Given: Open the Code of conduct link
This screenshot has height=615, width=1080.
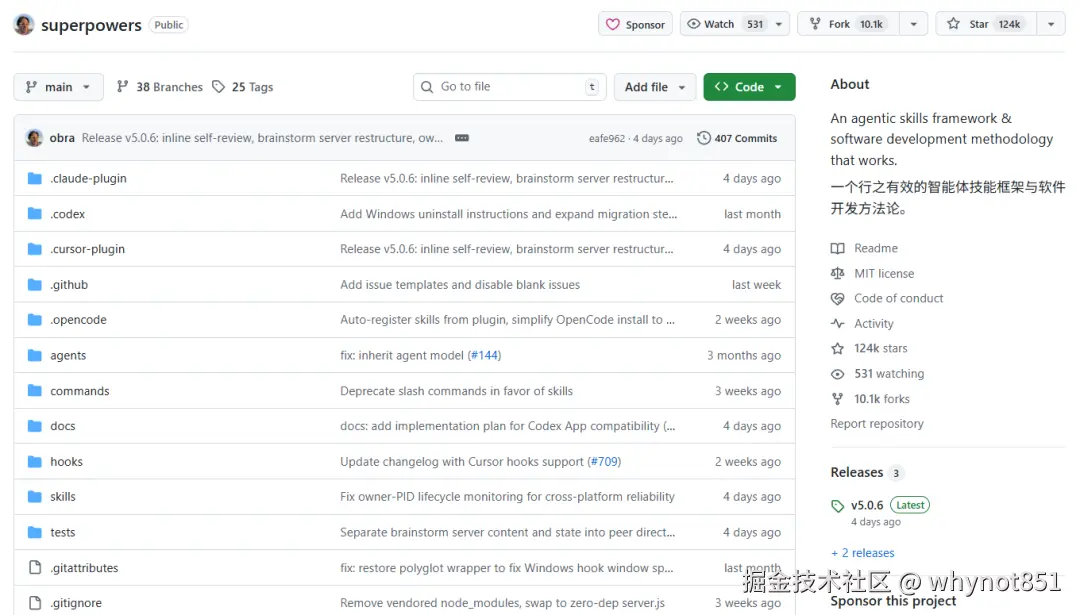Looking at the screenshot, I should 899,298.
